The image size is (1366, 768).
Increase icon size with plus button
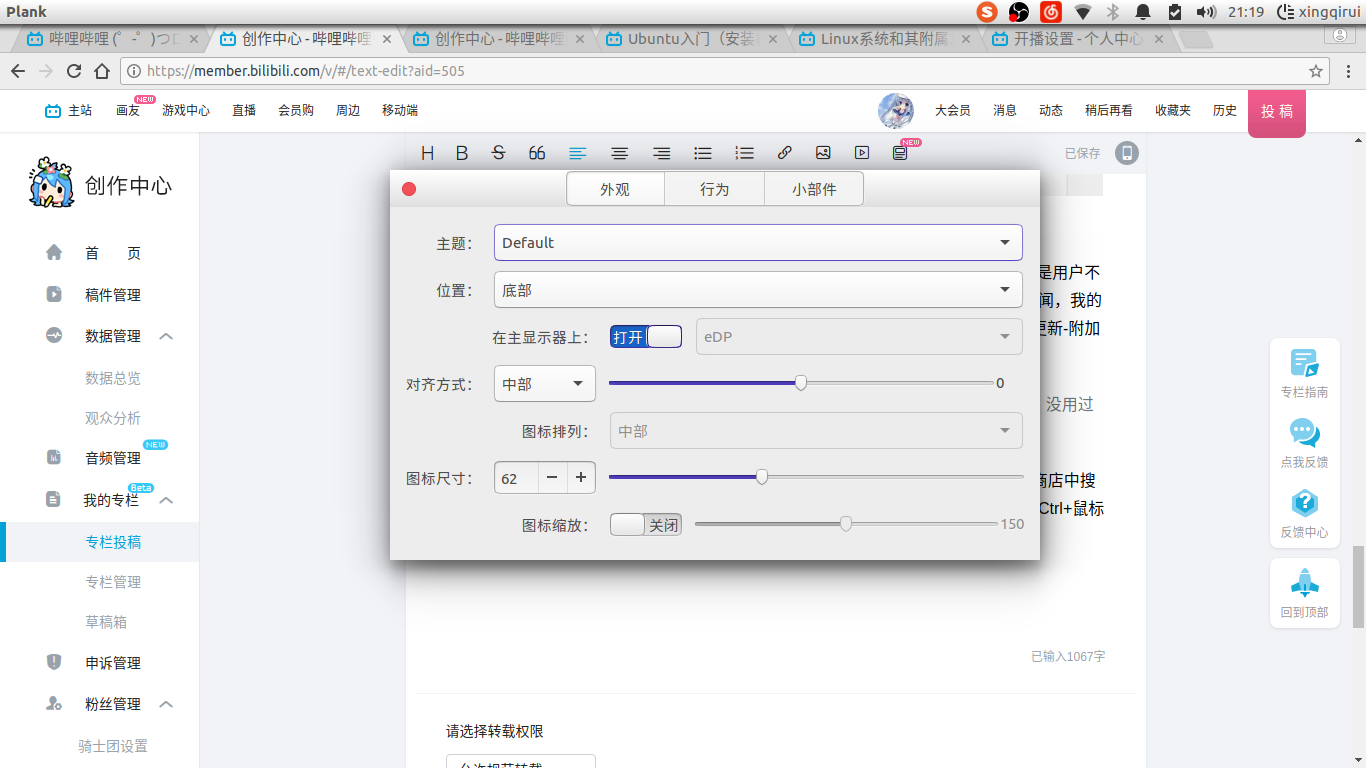[x=581, y=478]
